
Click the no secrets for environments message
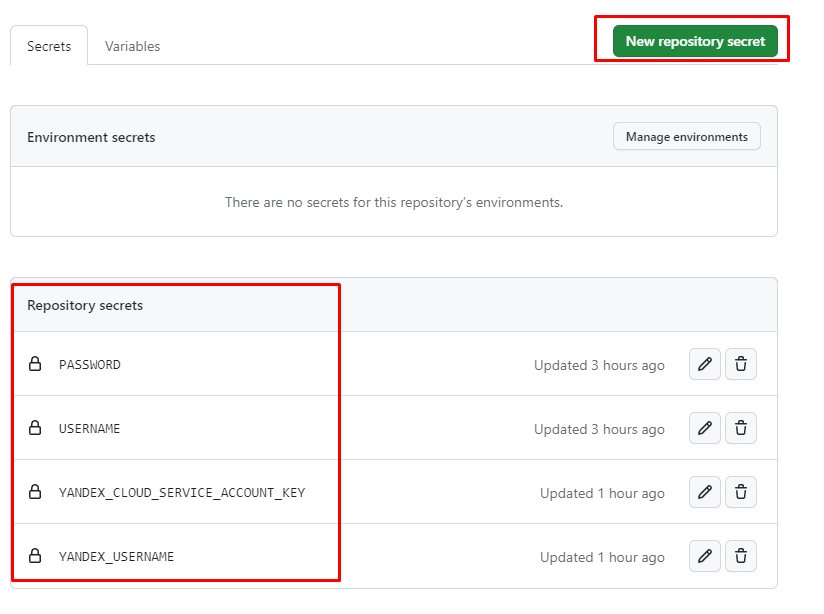tap(394, 202)
